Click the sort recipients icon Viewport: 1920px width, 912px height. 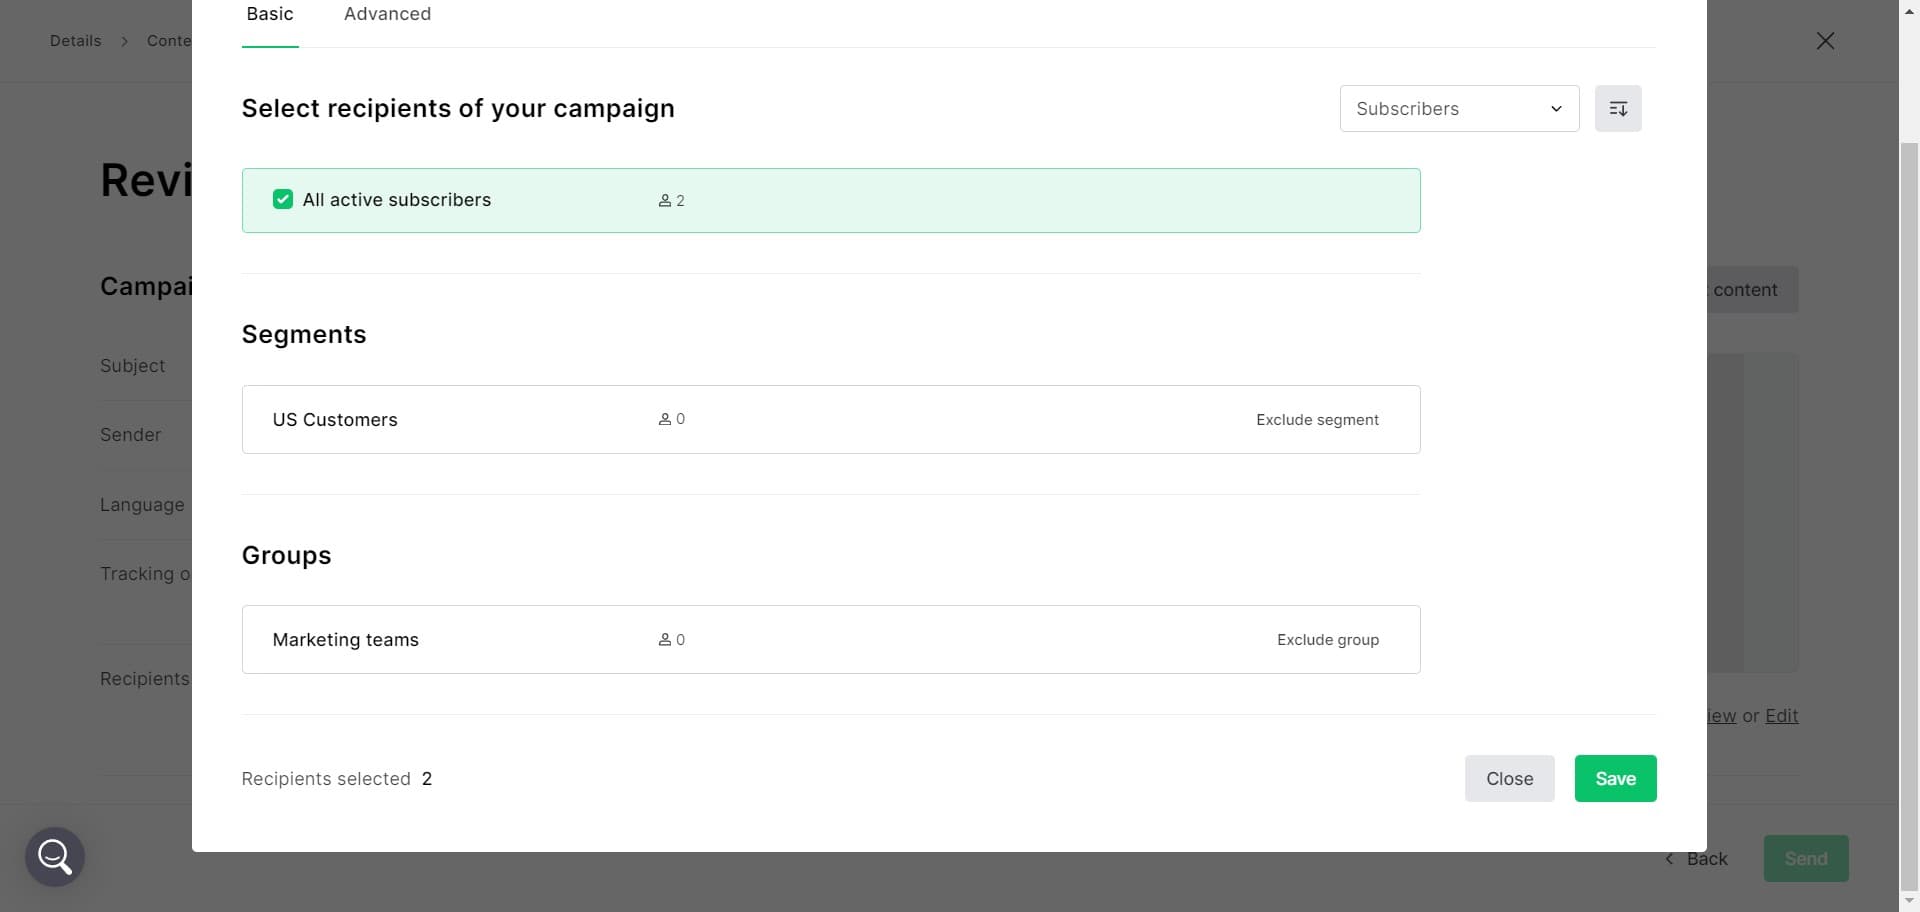[1618, 108]
